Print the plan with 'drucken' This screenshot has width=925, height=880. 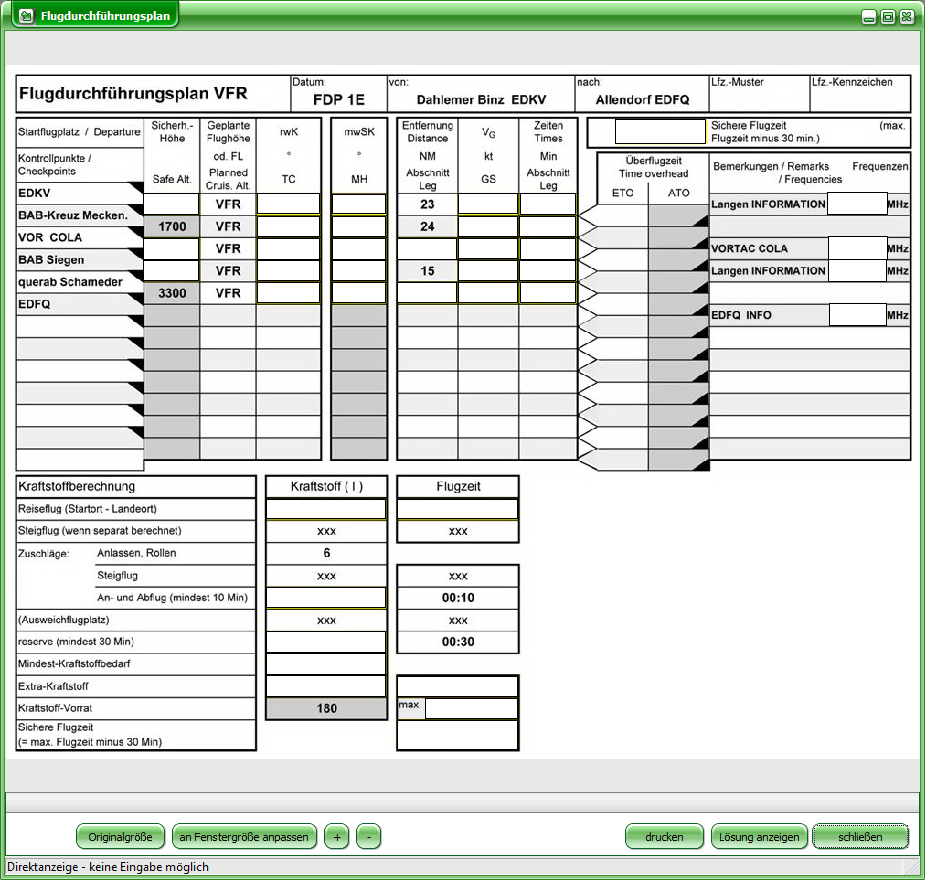click(x=664, y=836)
